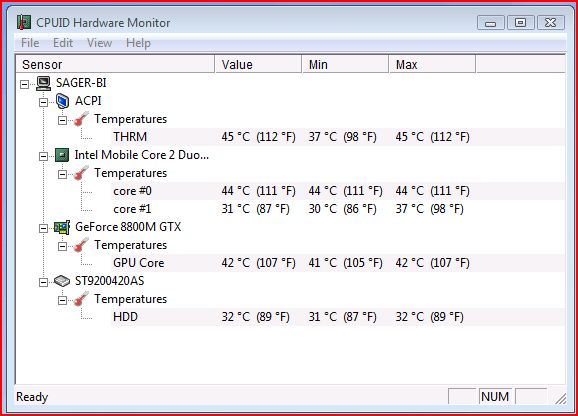Select the SAGER-BI tree label
The image size is (578, 416).
tap(81, 83)
